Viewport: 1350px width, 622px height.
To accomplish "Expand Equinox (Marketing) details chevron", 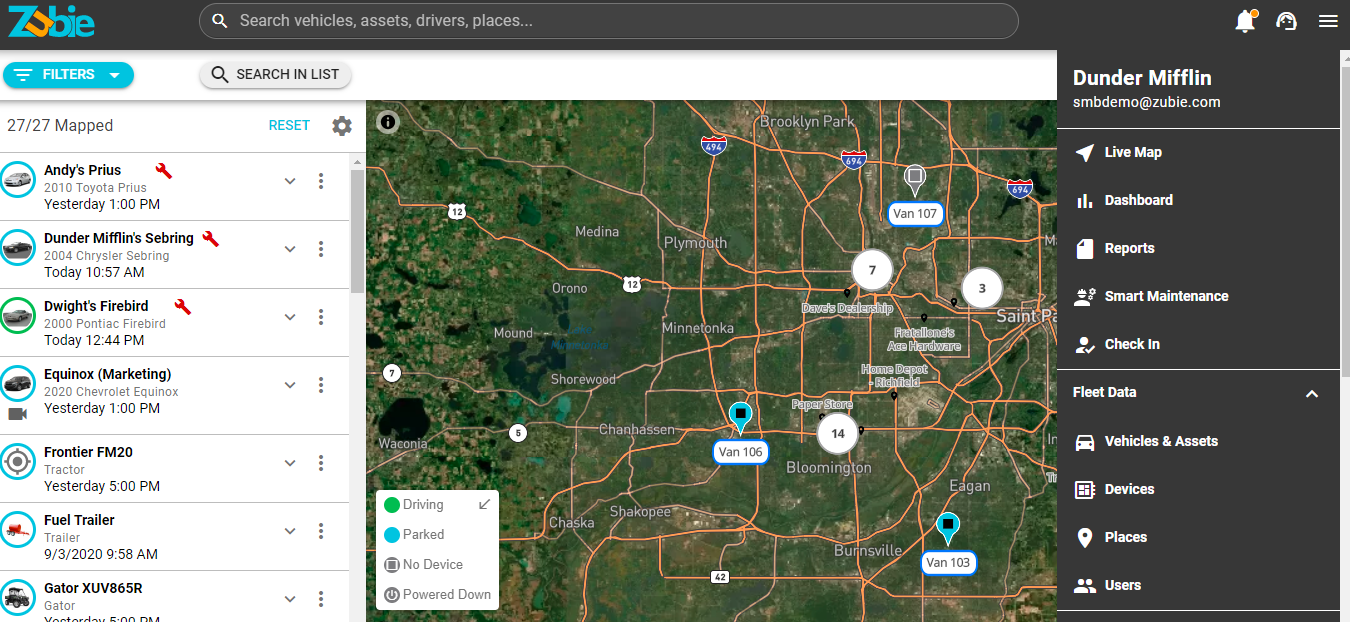I will tap(290, 385).
